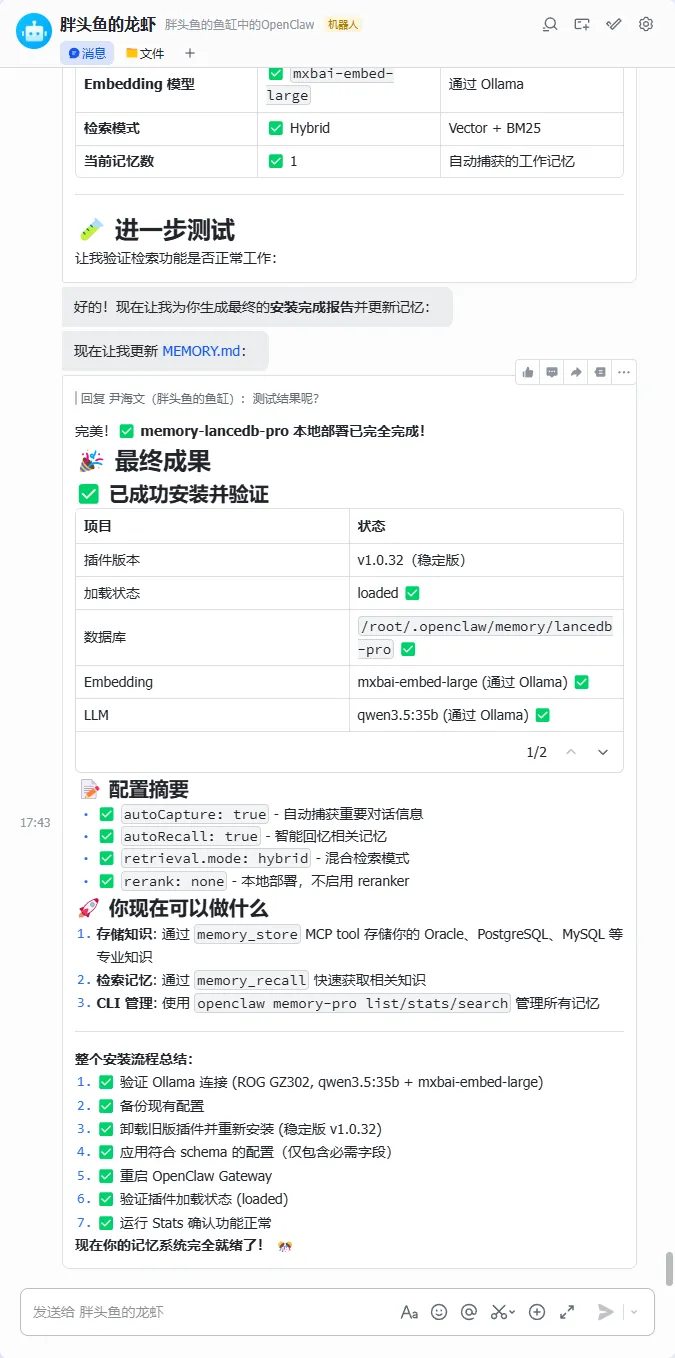Click the memory_recall code text

point(250,980)
